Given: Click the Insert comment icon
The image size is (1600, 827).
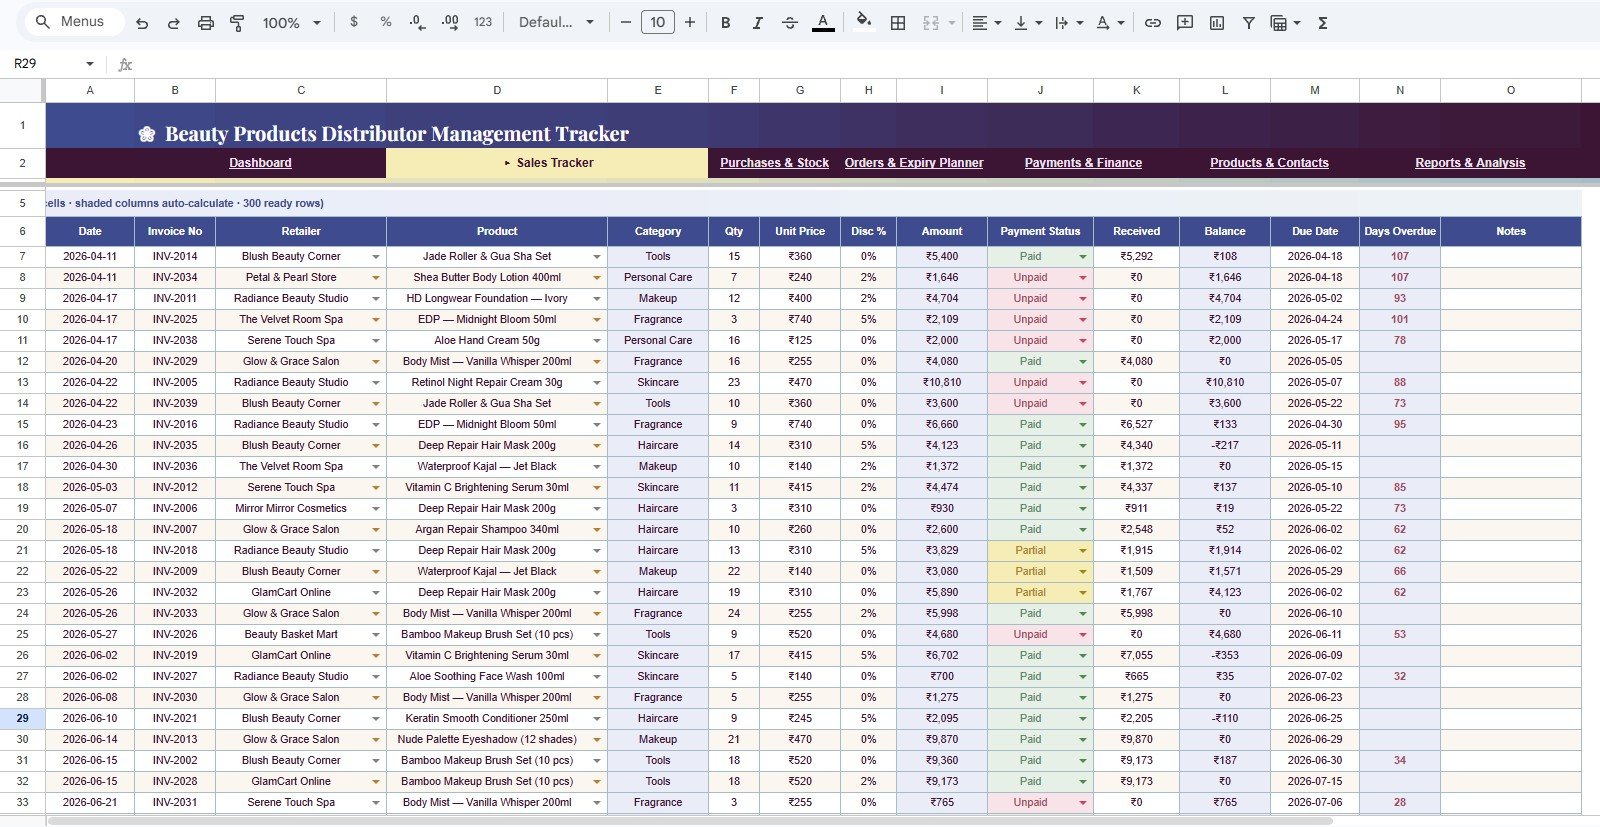Looking at the screenshot, I should pyautogui.click(x=1185, y=22).
